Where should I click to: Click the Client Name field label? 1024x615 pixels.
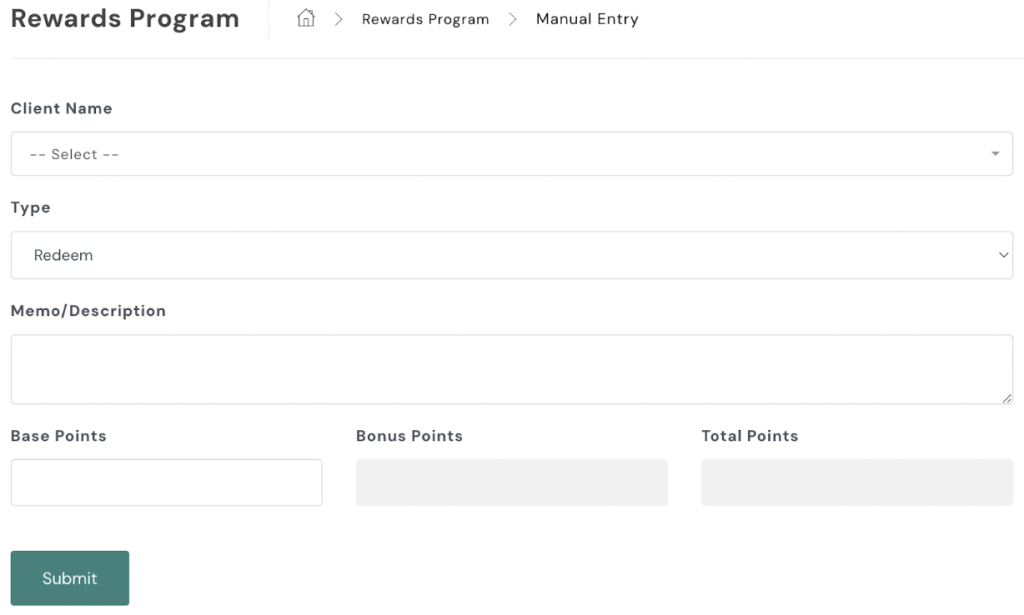[x=61, y=108]
